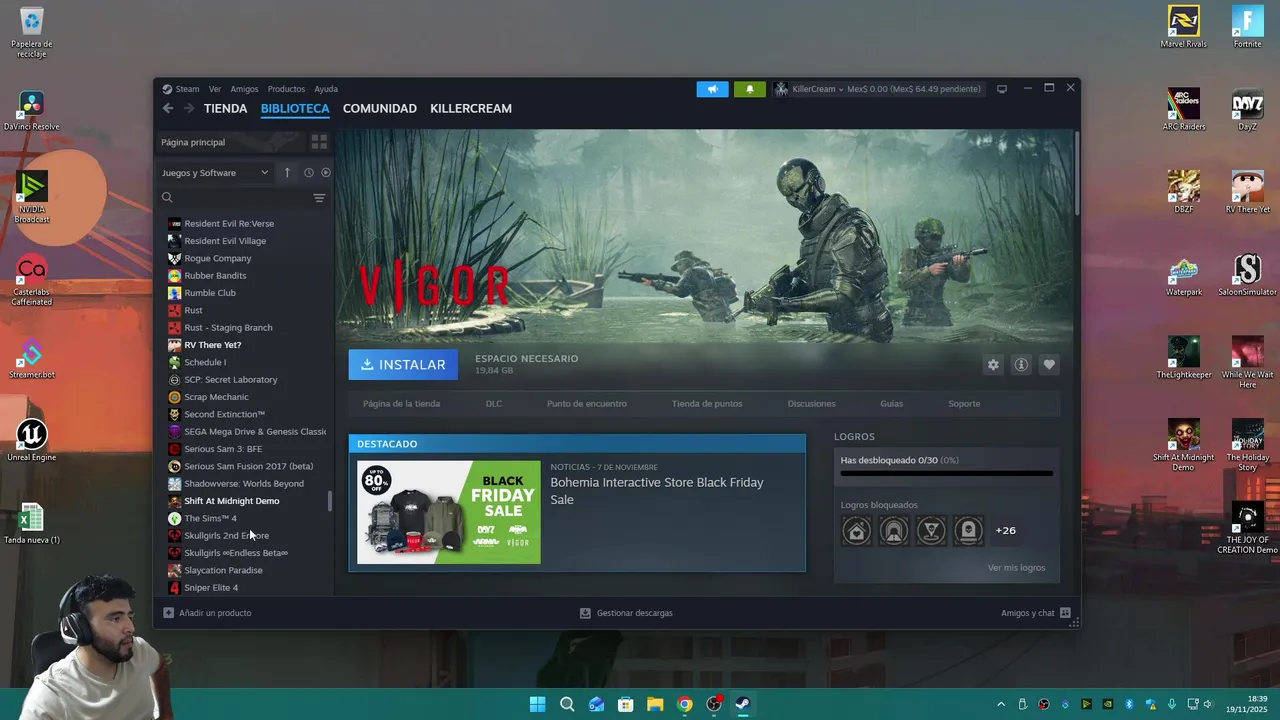Screen dimensions: 1280x720
Task: Sort library with the up arrow icon
Action: click(287, 172)
